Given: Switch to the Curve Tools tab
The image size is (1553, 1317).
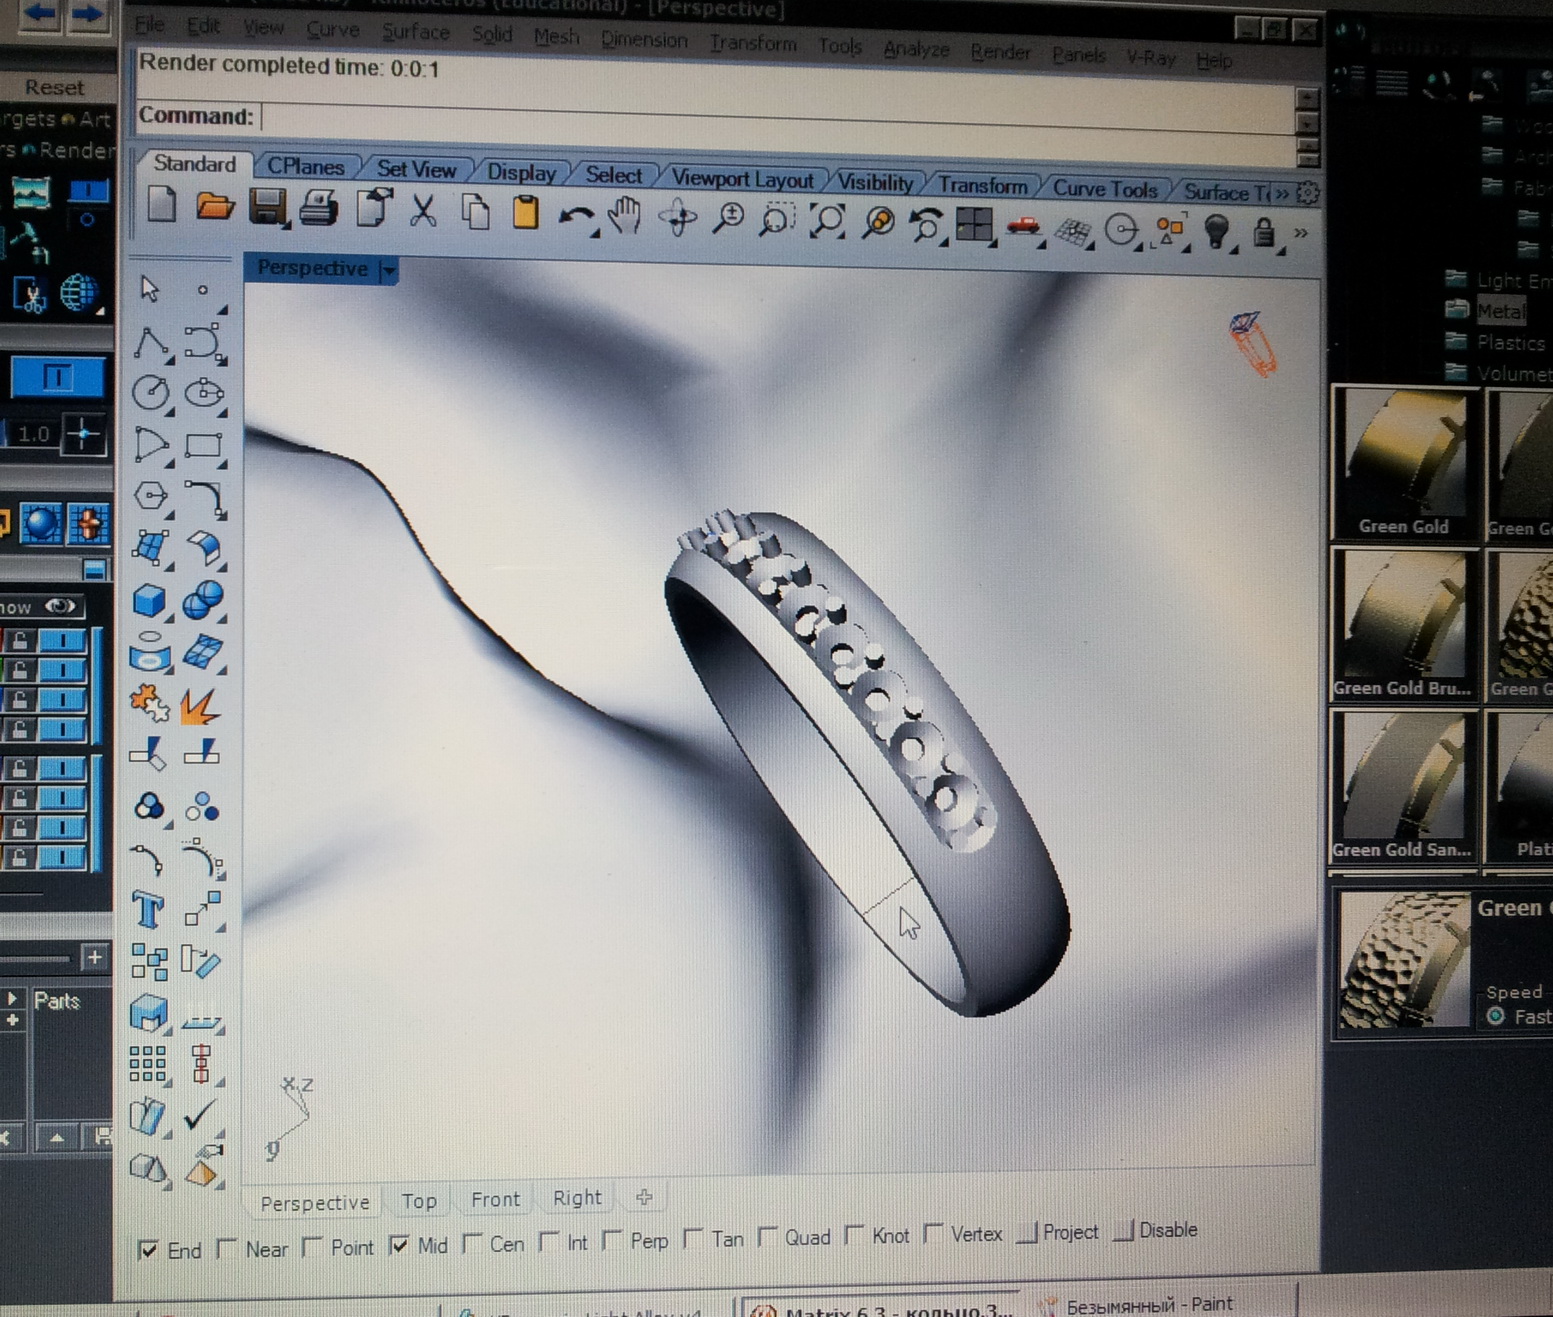Looking at the screenshot, I should click(x=1104, y=189).
